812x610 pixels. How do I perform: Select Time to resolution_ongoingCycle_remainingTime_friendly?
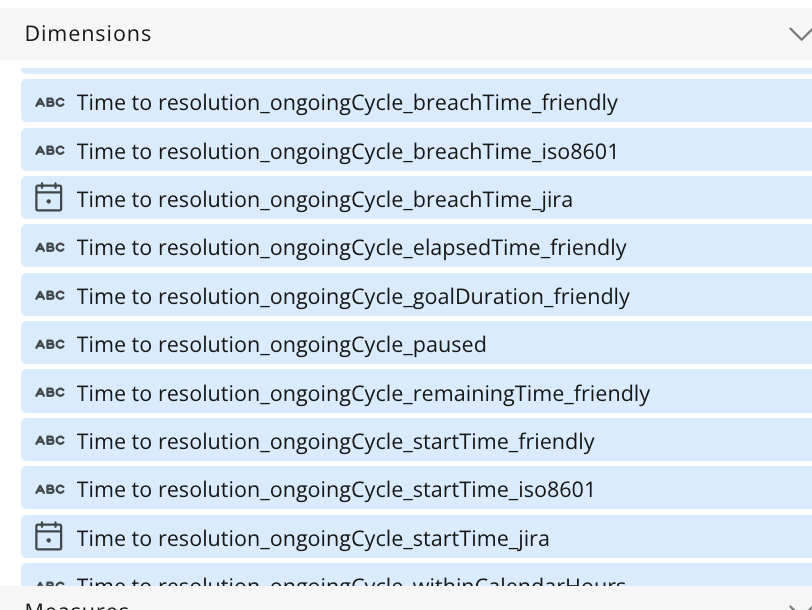pyautogui.click(x=416, y=392)
